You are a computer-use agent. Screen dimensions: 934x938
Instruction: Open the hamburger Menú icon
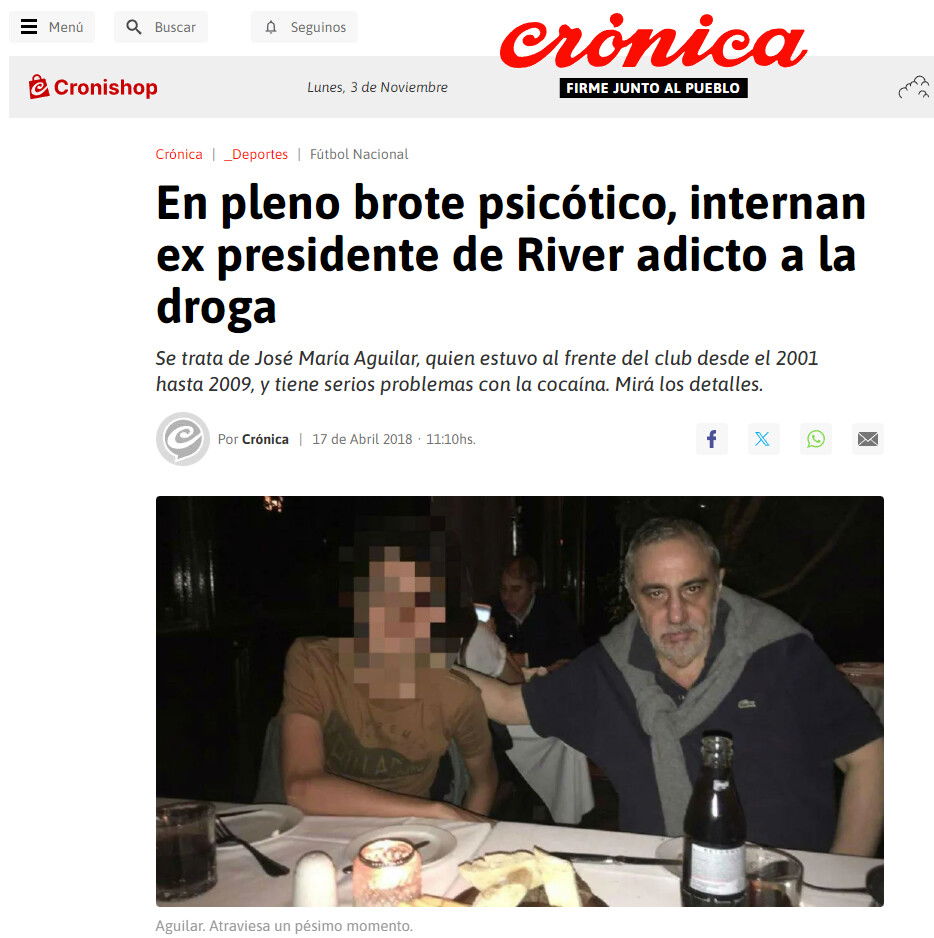[29, 27]
